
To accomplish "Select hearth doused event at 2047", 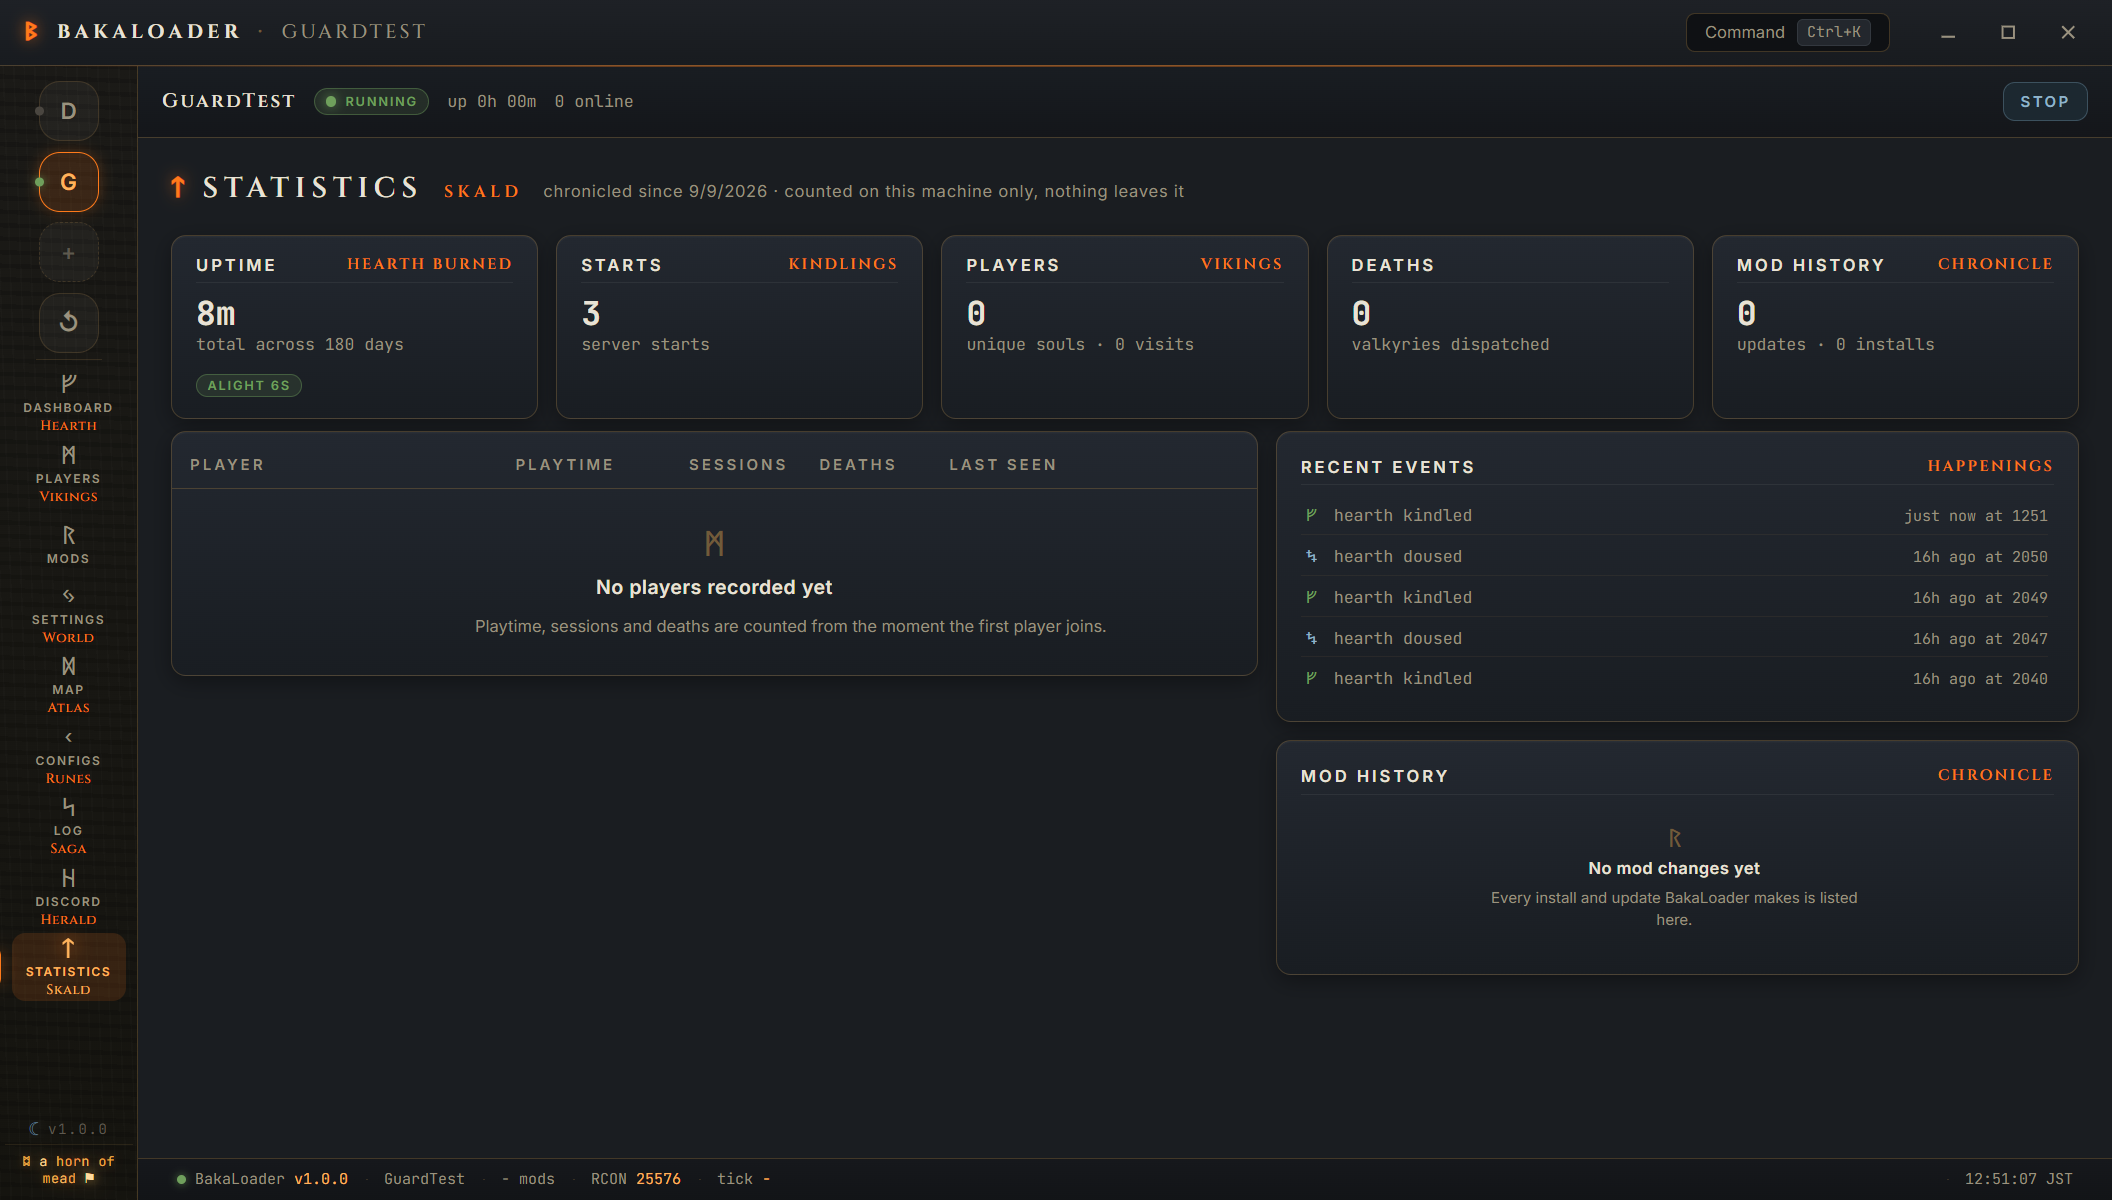I will [1676, 638].
